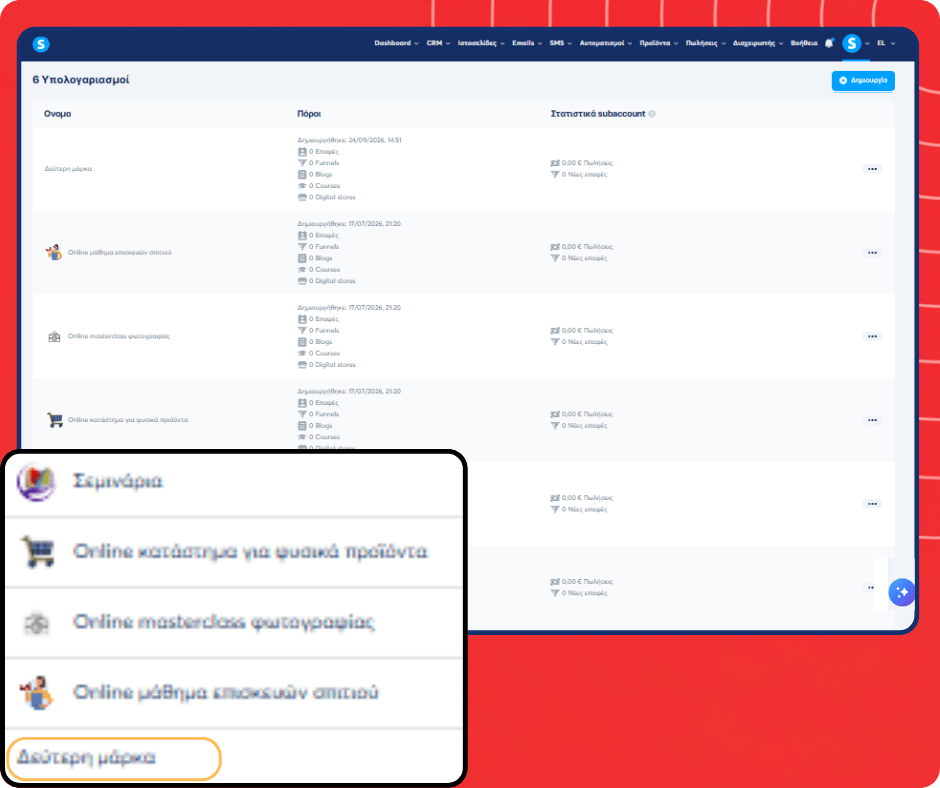Click new contacts funnel icon in Δεύτερη μάρκα statistics

pos(555,175)
